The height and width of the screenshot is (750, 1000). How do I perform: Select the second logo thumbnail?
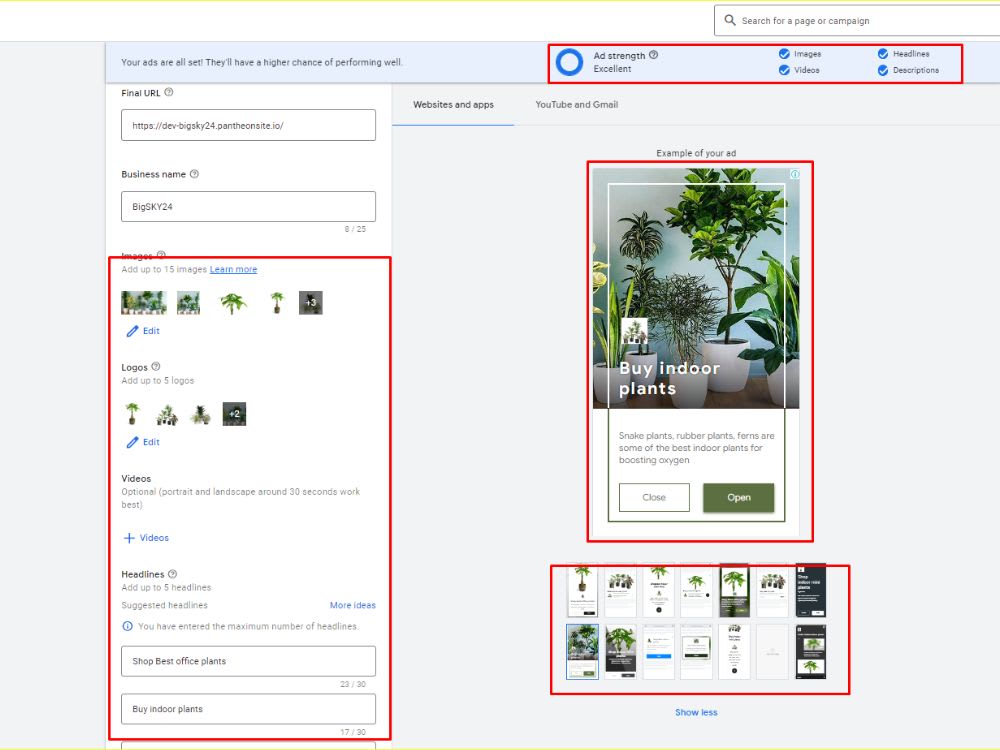pyautogui.click(x=167, y=415)
